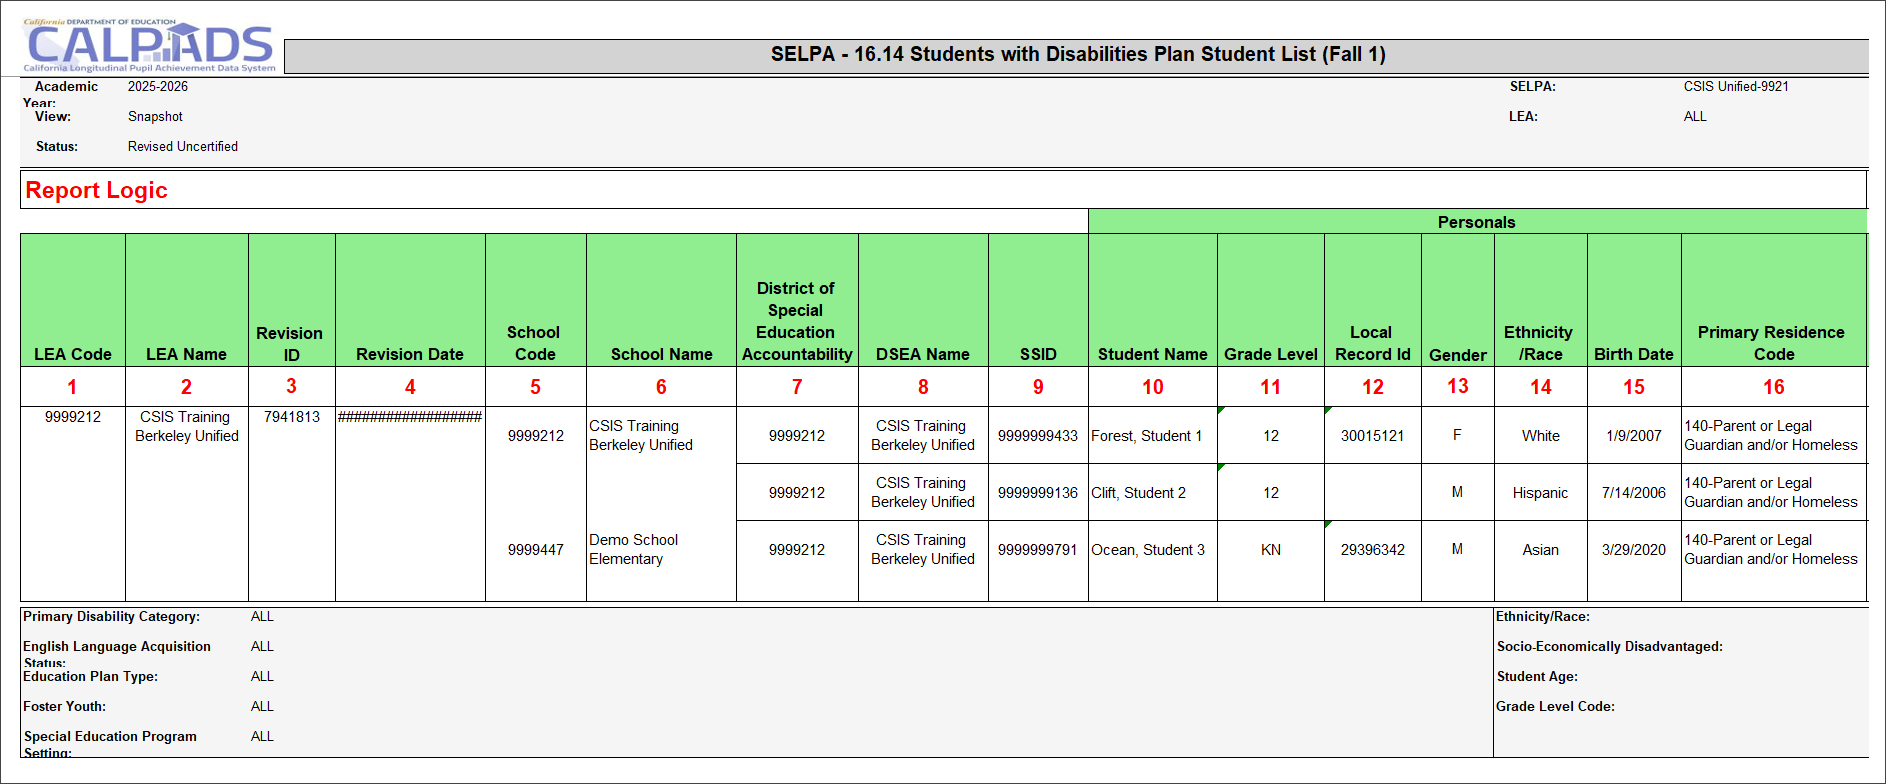Select the Ocean, Student 3 cell

tap(1148, 550)
